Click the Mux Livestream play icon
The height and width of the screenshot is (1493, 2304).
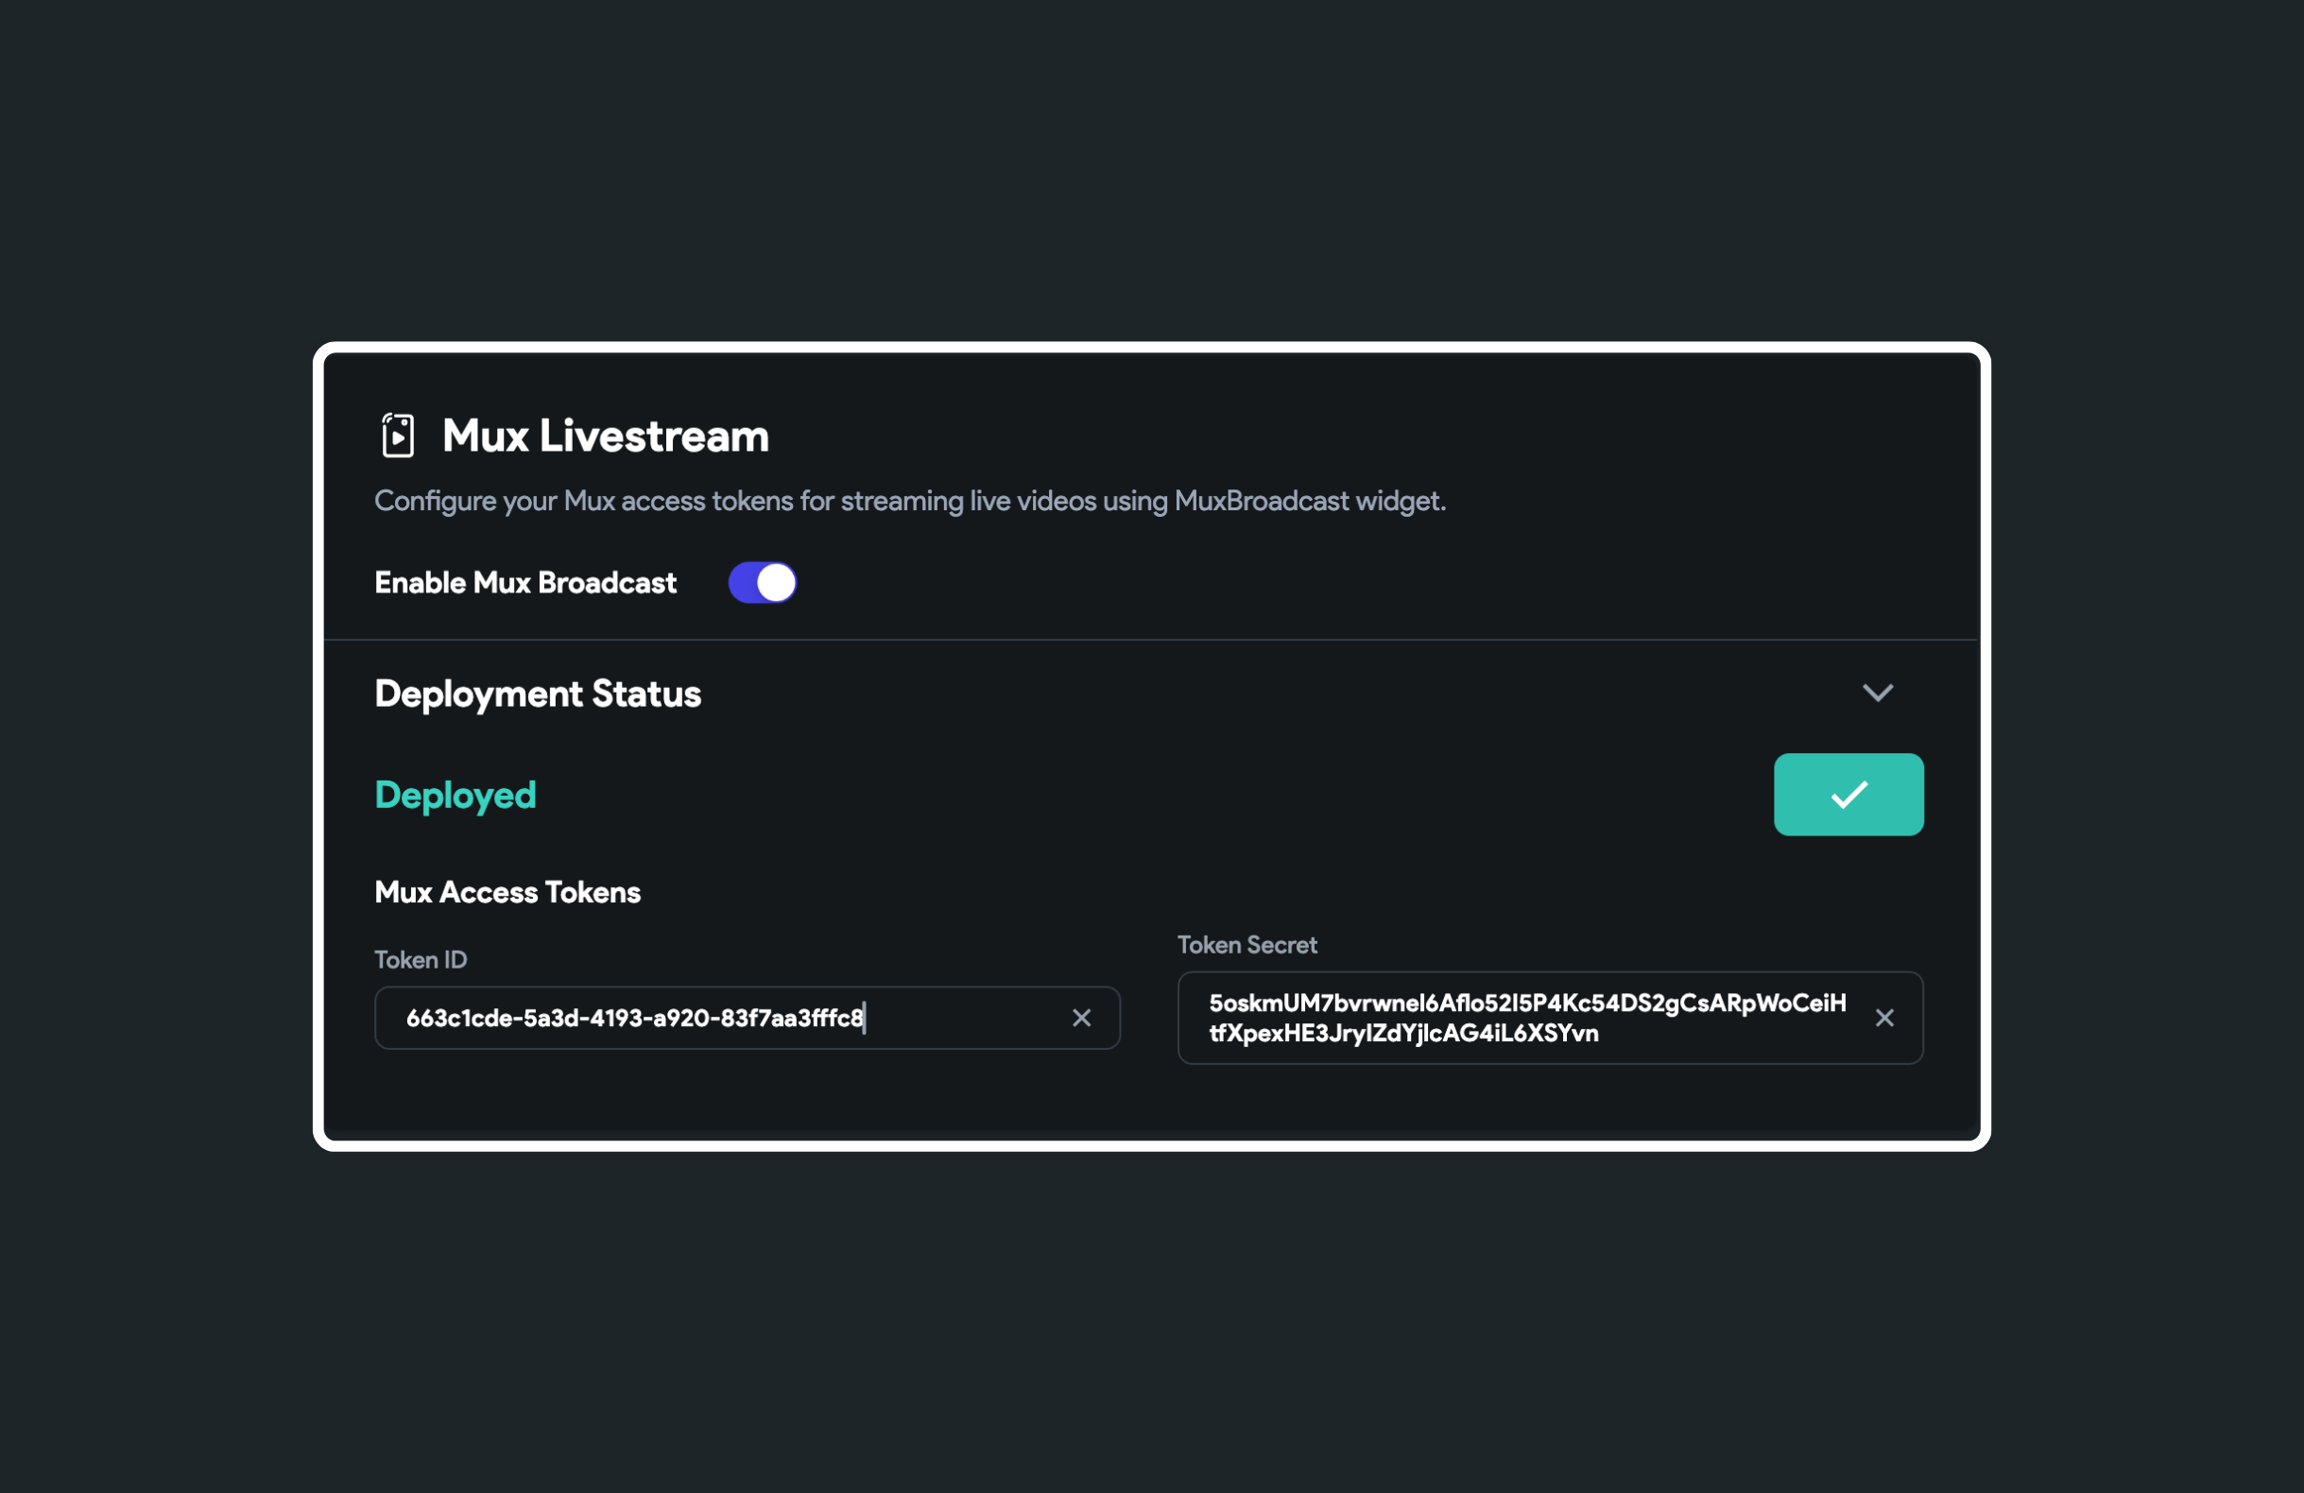[398, 436]
